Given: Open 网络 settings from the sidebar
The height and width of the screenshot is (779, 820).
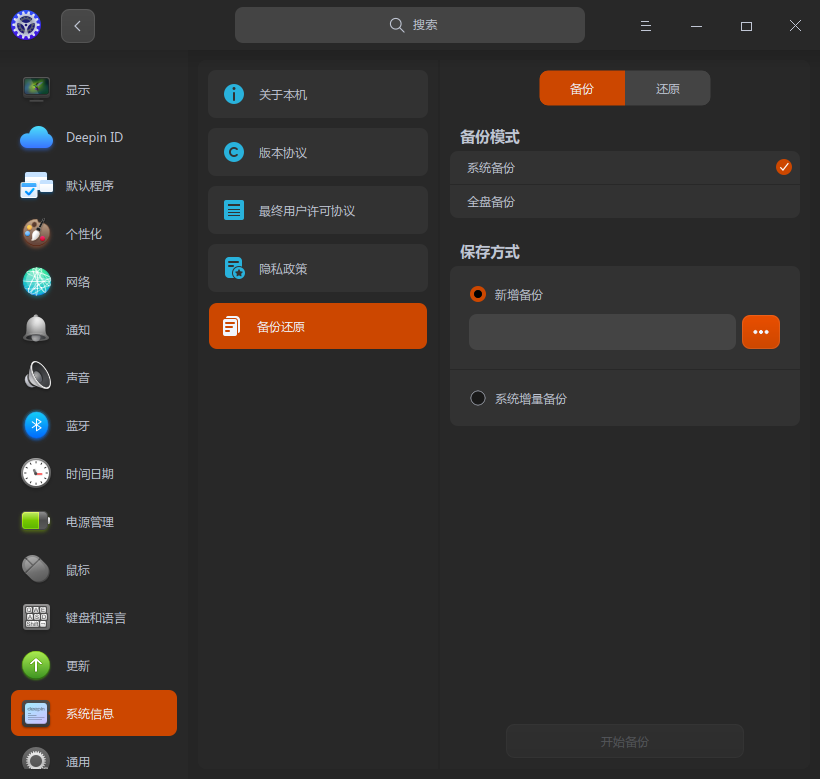Looking at the screenshot, I should pyautogui.click(x=36, y=281).
